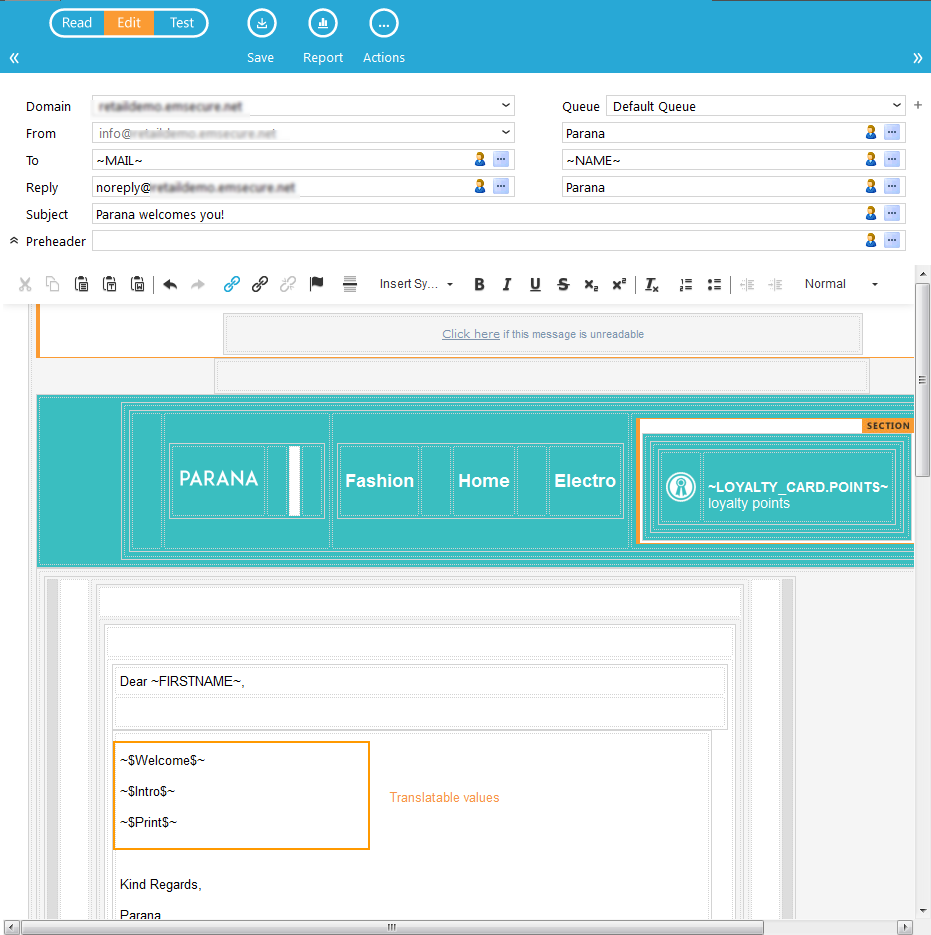Click the remove format icon
Screen dimensions: 931x935
pos(652,284)
